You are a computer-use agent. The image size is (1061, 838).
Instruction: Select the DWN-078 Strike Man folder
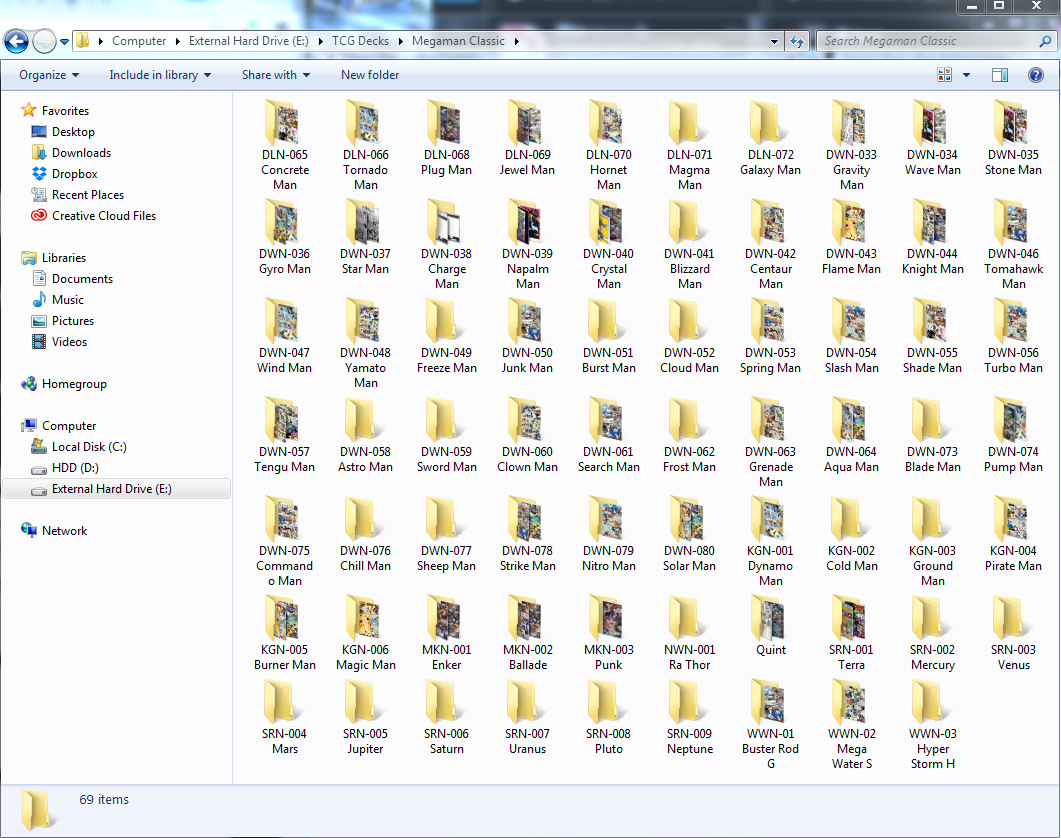pyautogui.click(x=528, y=533)
